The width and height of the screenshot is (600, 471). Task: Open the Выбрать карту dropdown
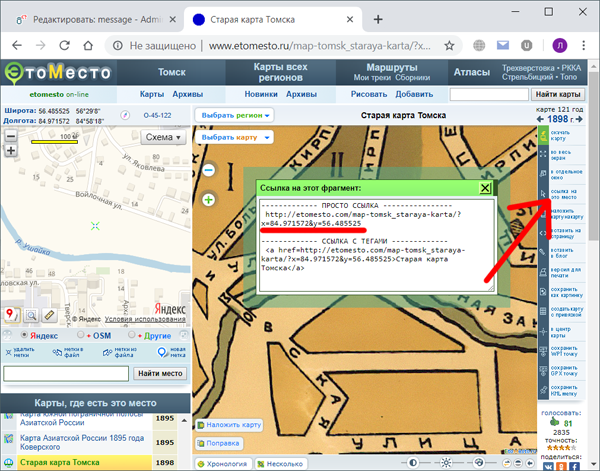235,137
